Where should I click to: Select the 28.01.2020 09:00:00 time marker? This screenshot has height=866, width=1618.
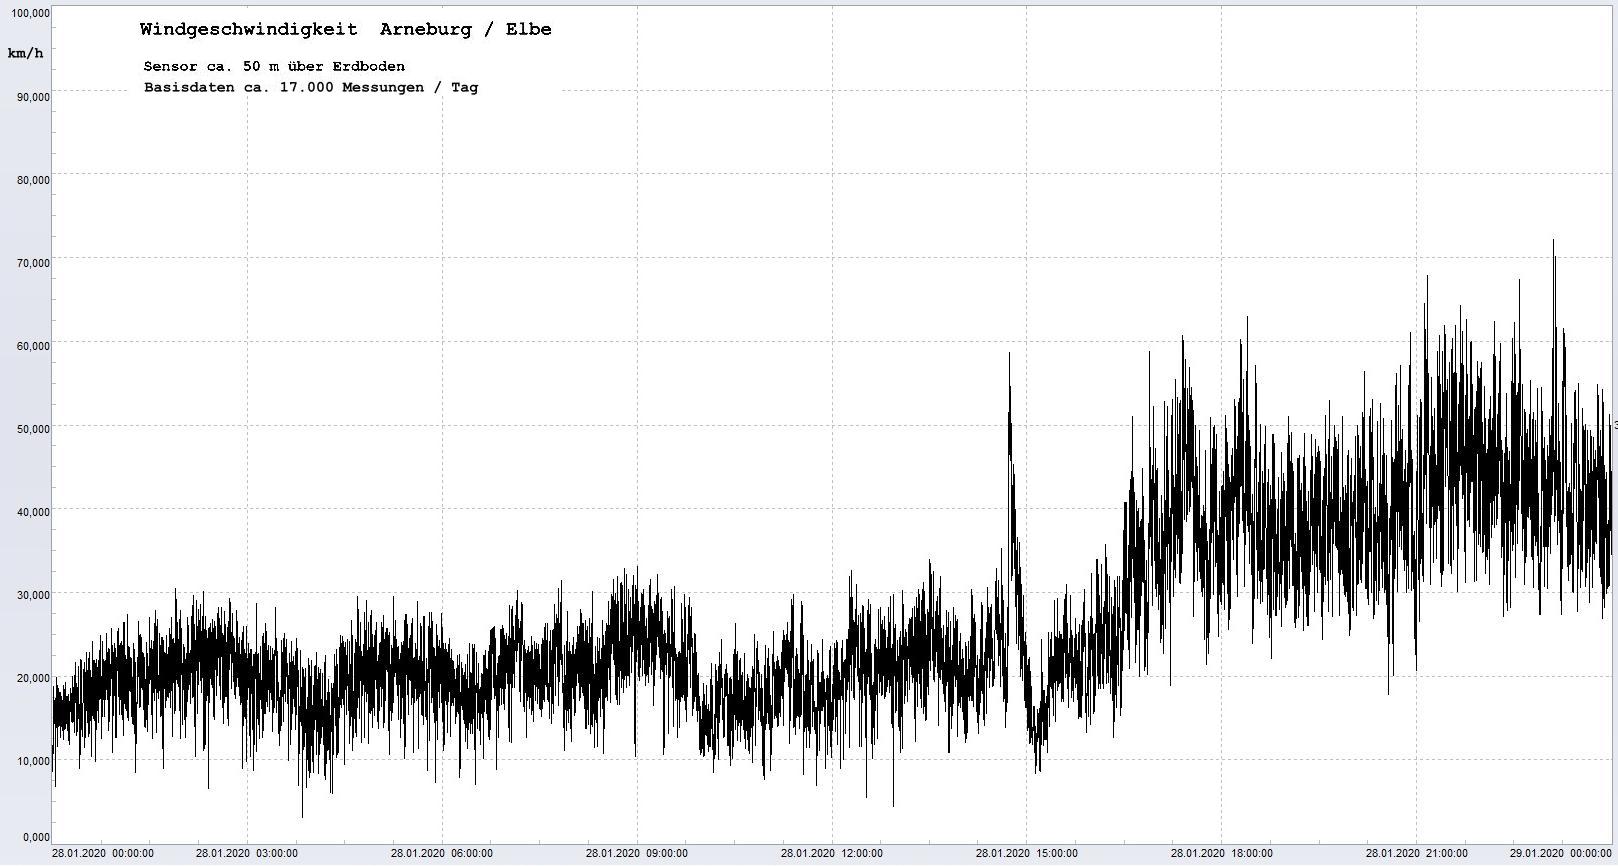click(x=637, y=853)
